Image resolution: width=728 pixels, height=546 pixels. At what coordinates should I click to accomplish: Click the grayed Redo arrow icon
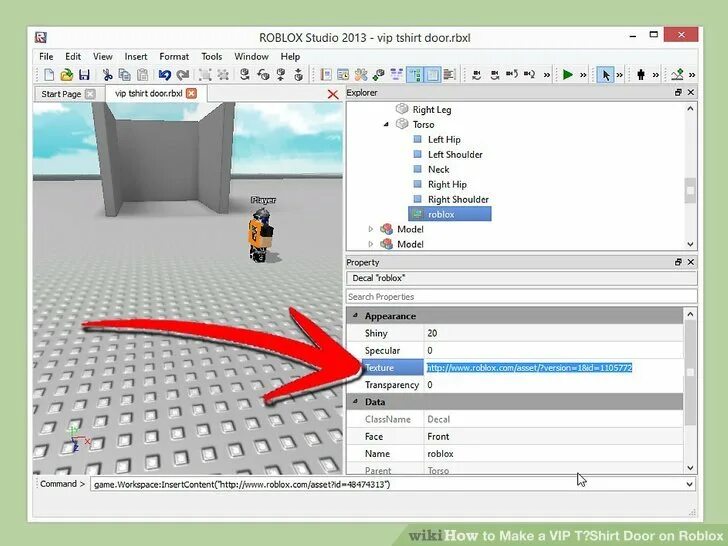182,74
